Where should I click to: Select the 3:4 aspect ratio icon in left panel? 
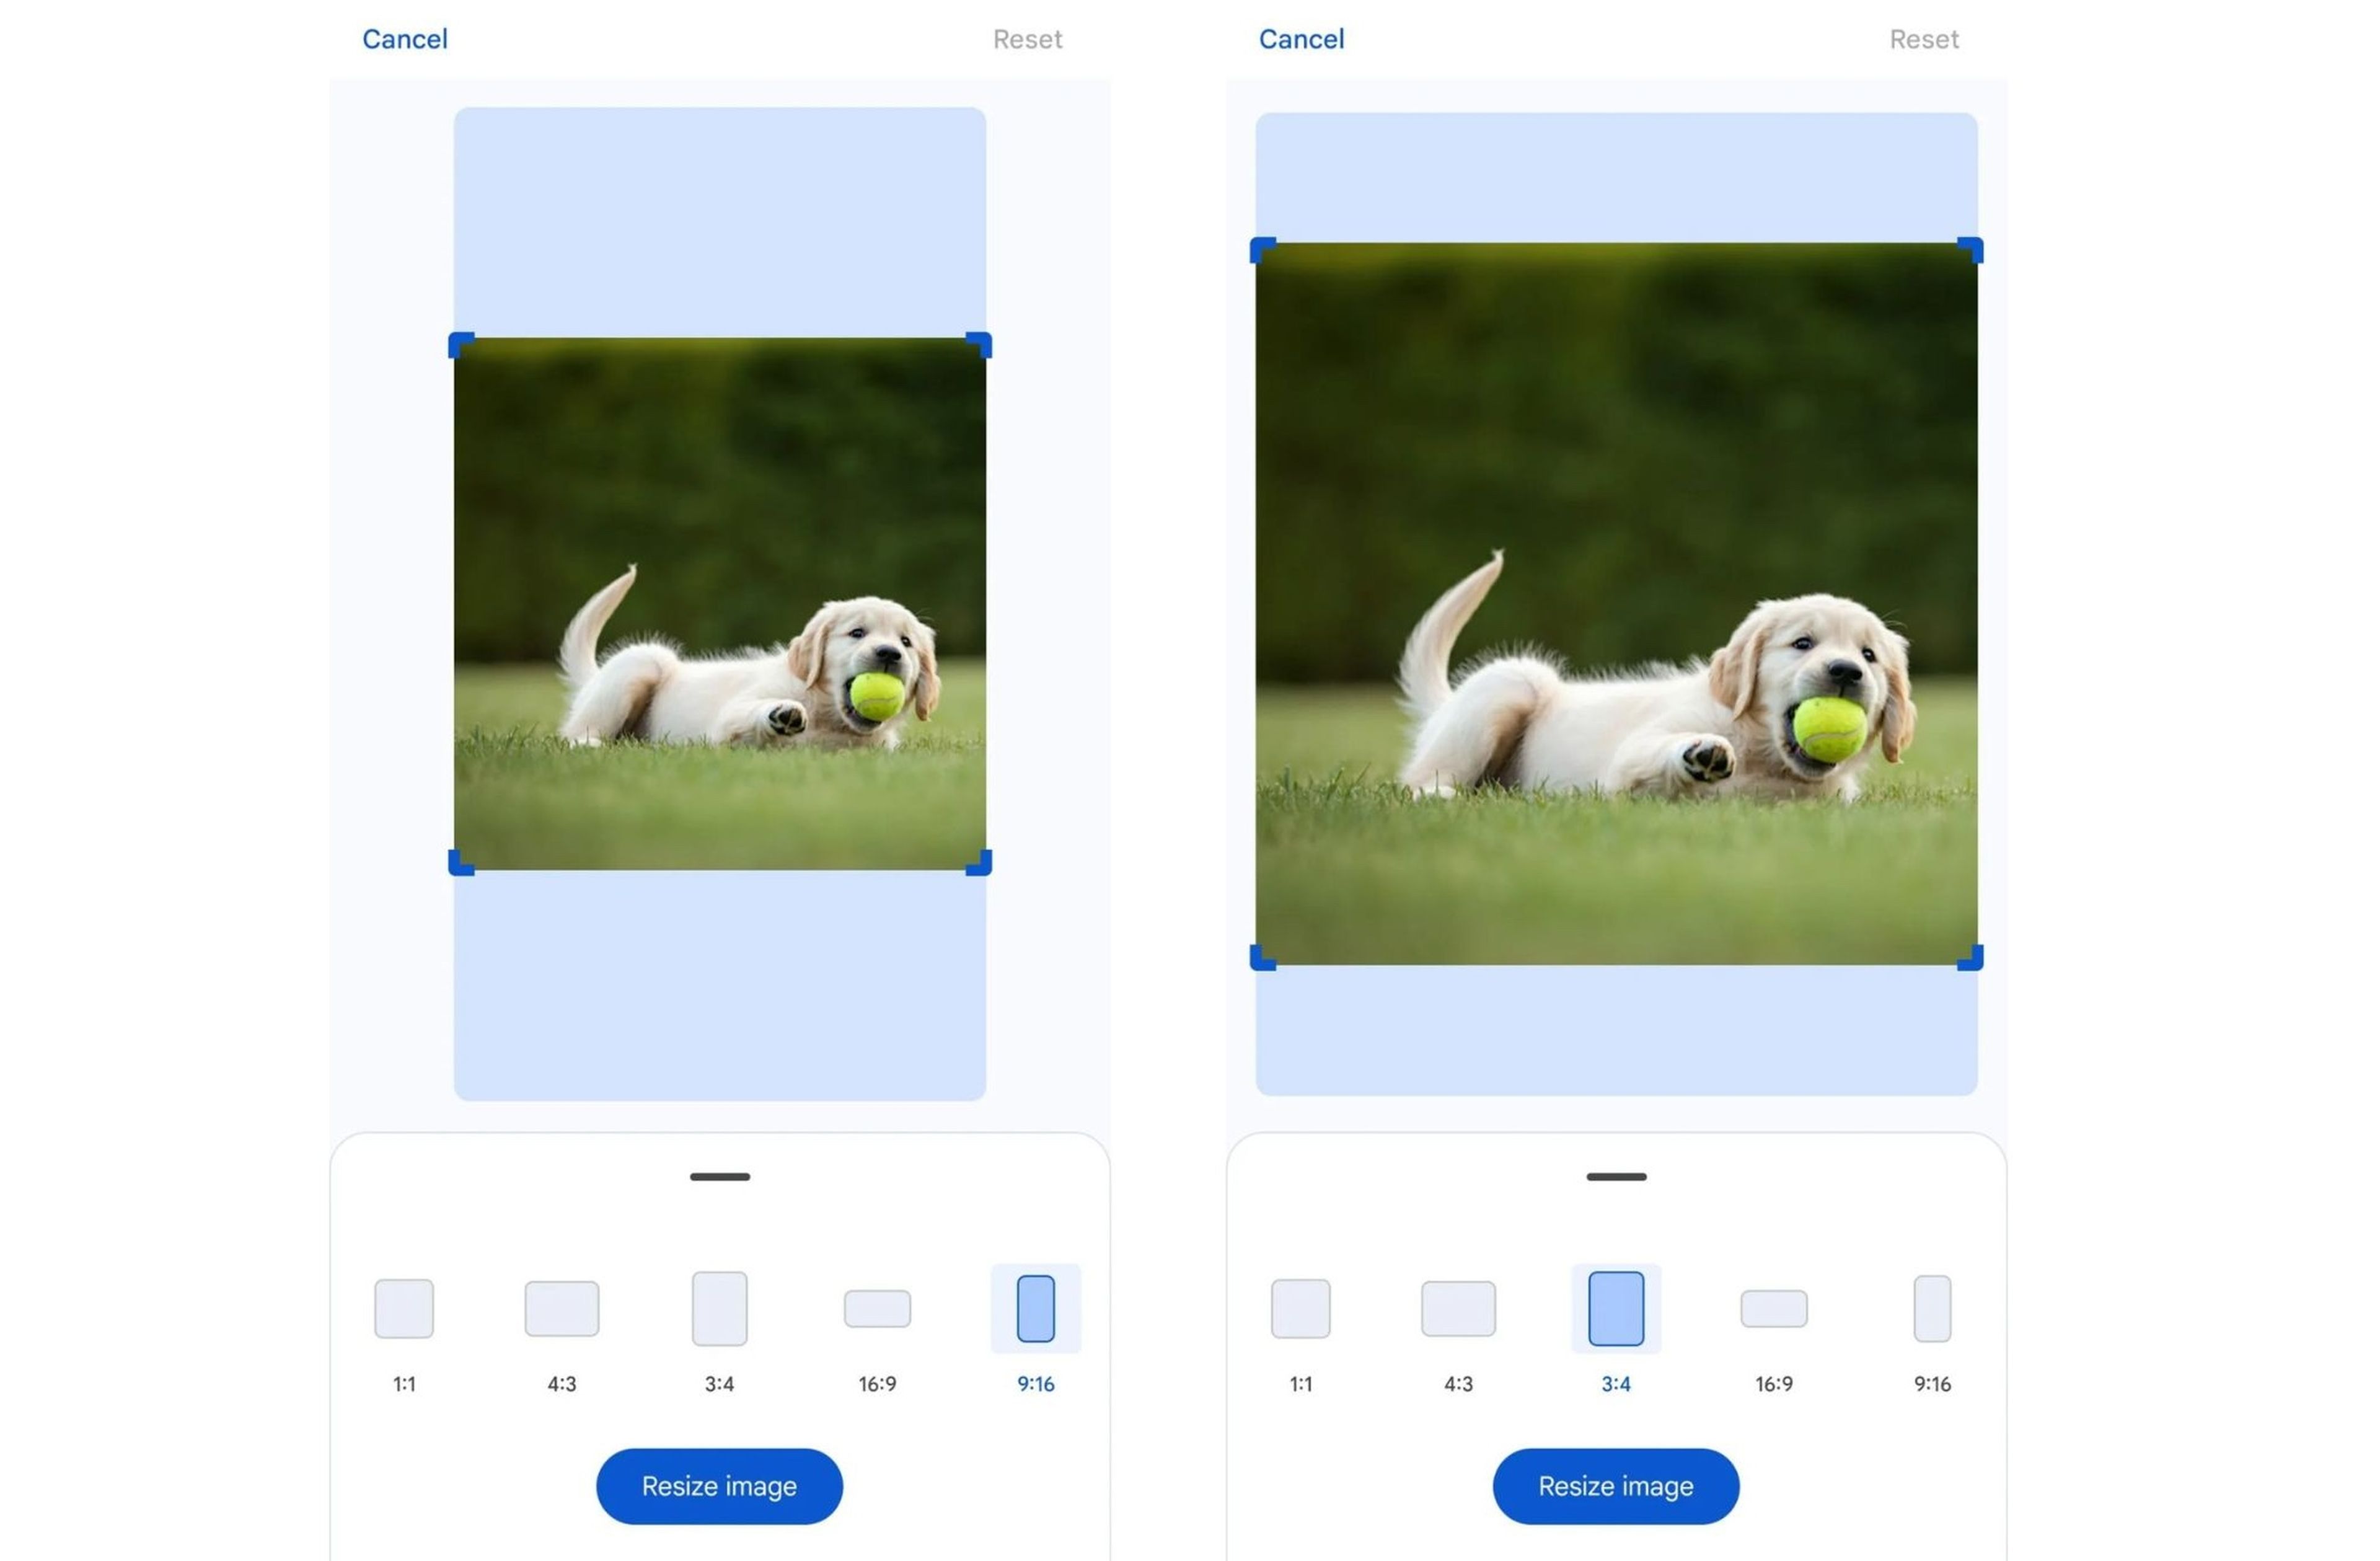720,1308
